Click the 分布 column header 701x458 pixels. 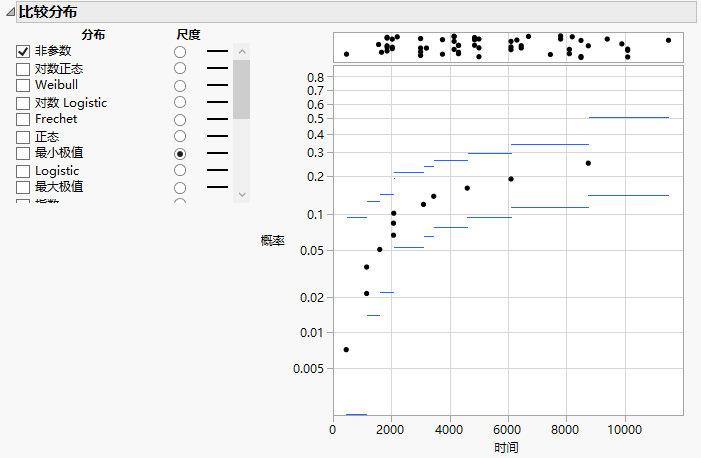(93, 34)
